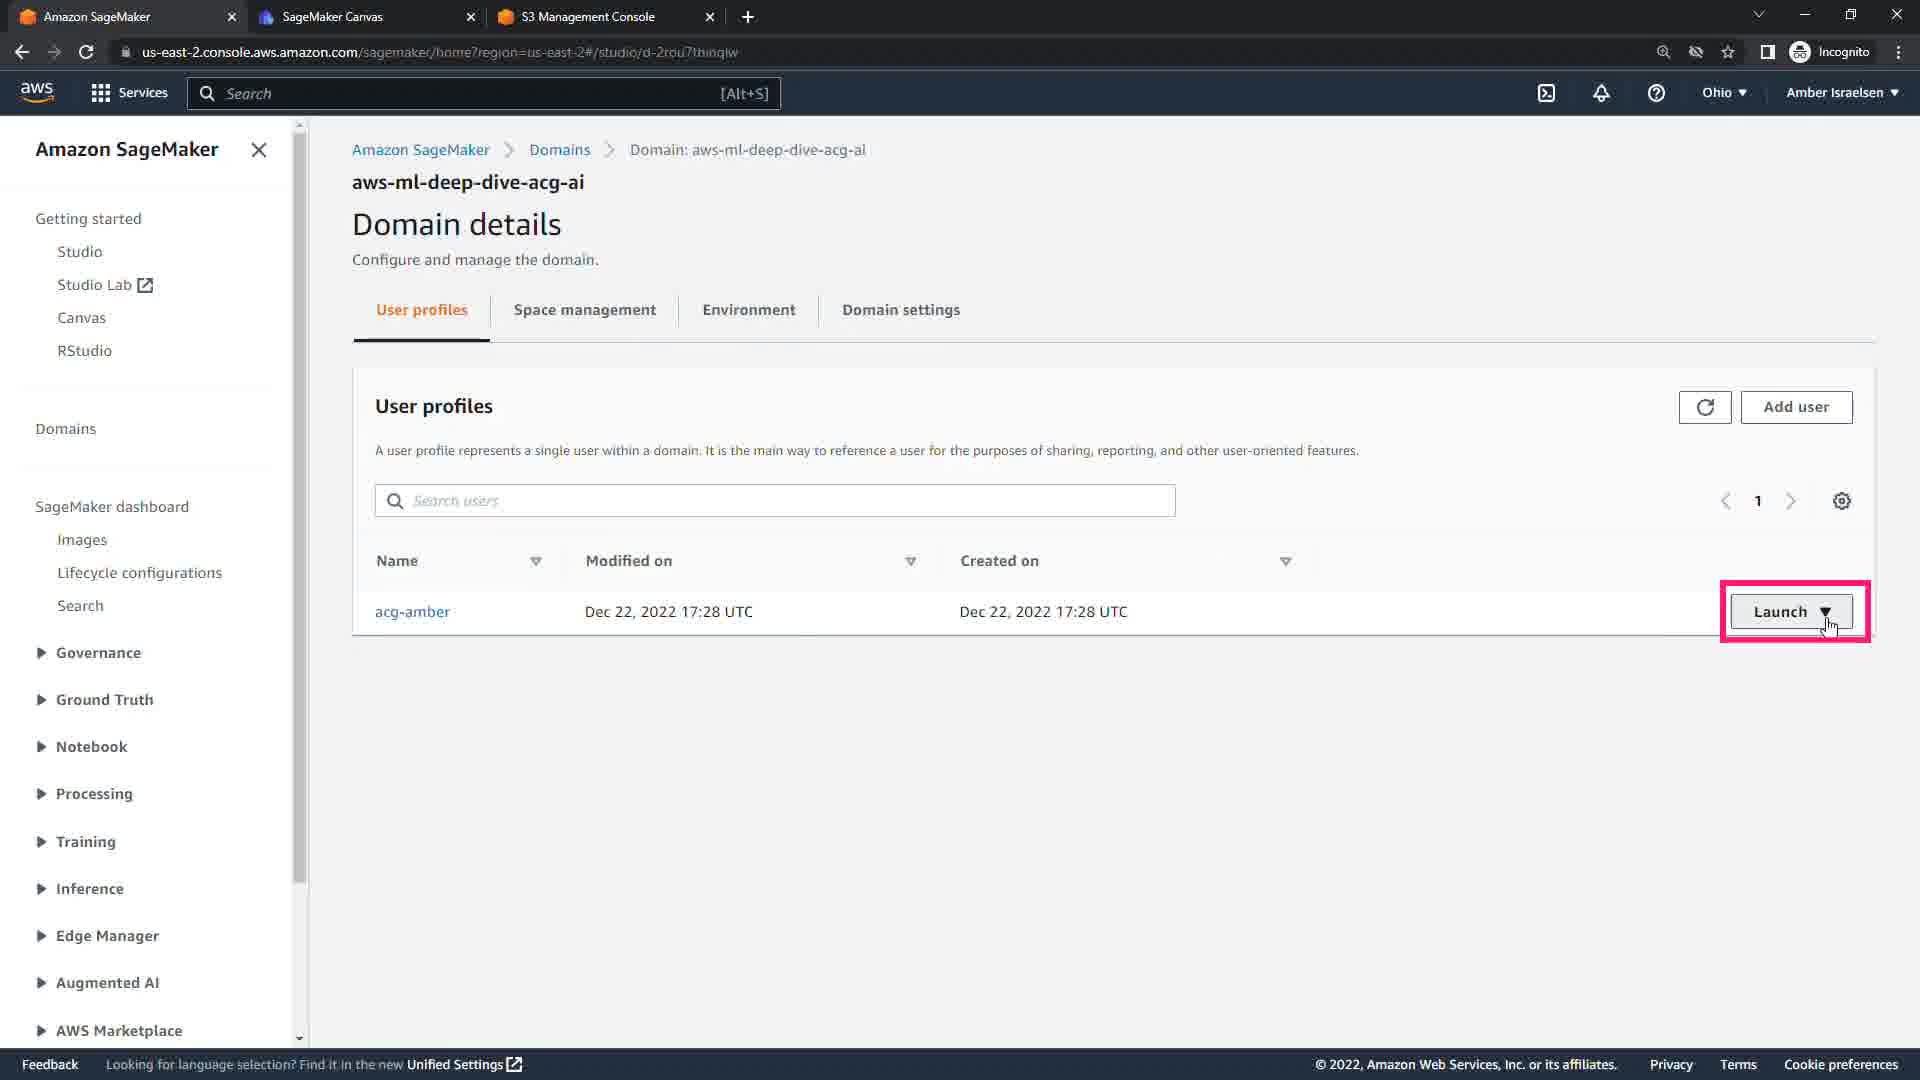Open the Services grid menu
This screenshot has width=1920, height=1080.
tap(129, 93)
